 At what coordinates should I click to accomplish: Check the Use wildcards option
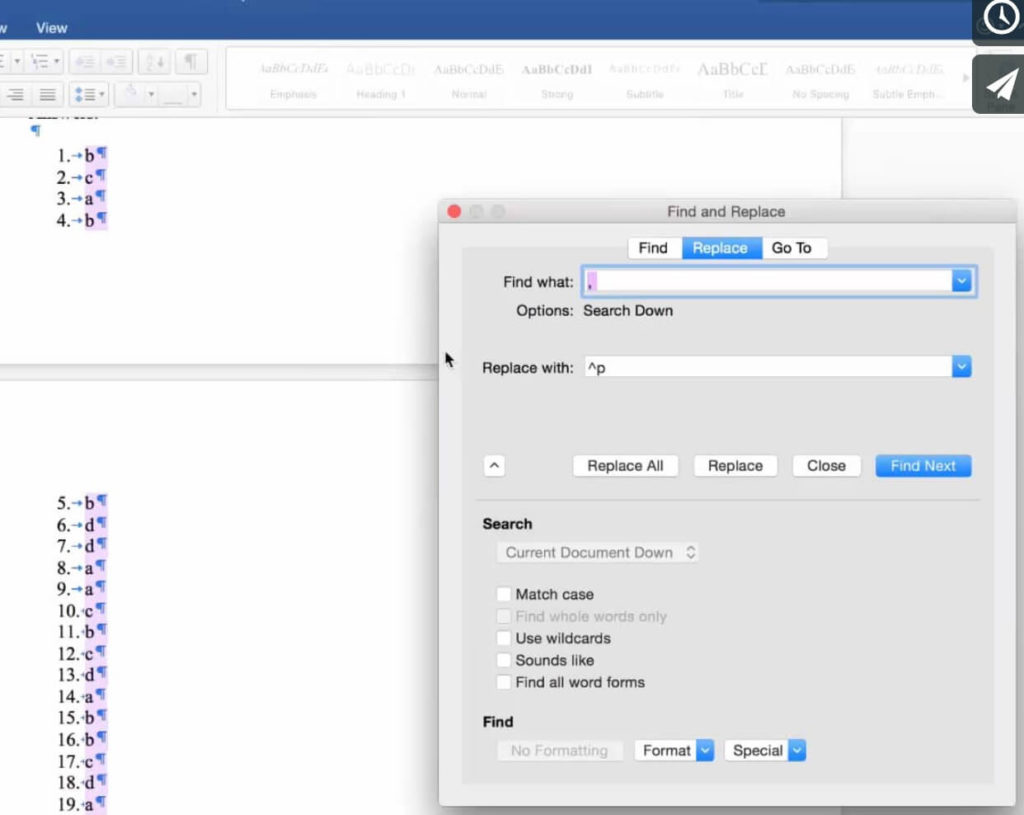point(504,638)
